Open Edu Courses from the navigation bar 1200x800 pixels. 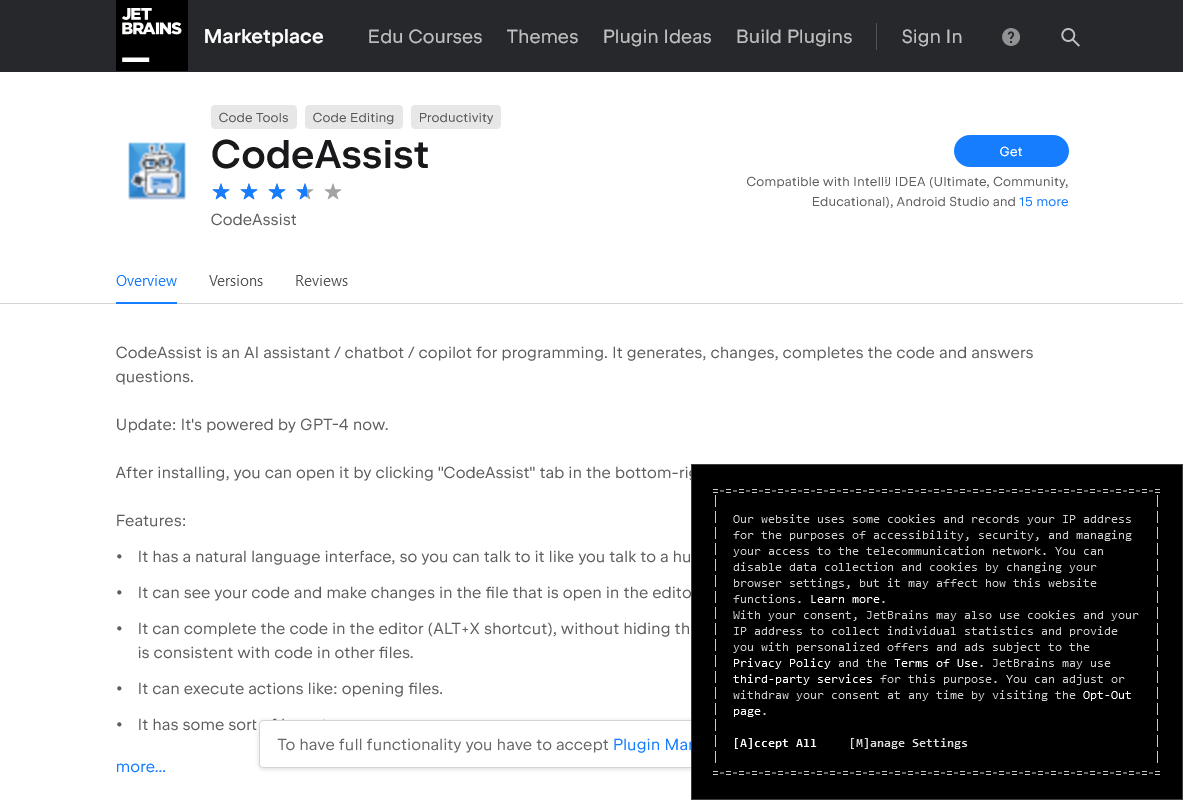click(x=425, y=37)
